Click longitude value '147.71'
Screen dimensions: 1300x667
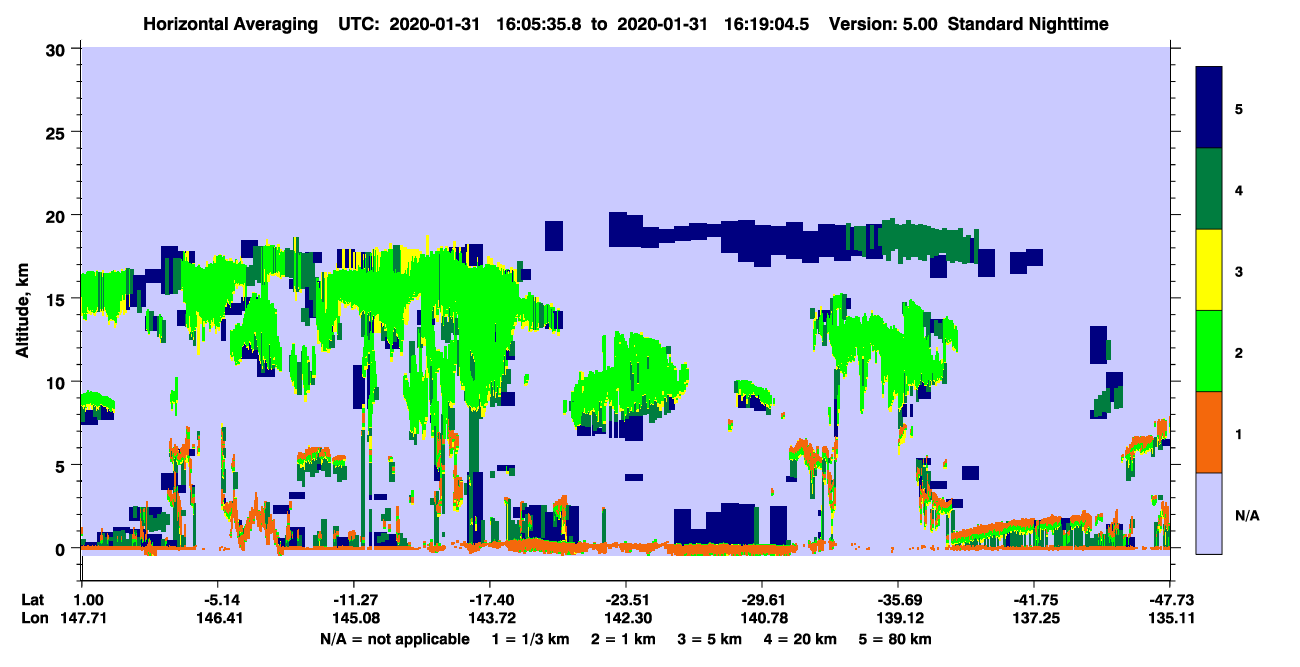(83, 619)
